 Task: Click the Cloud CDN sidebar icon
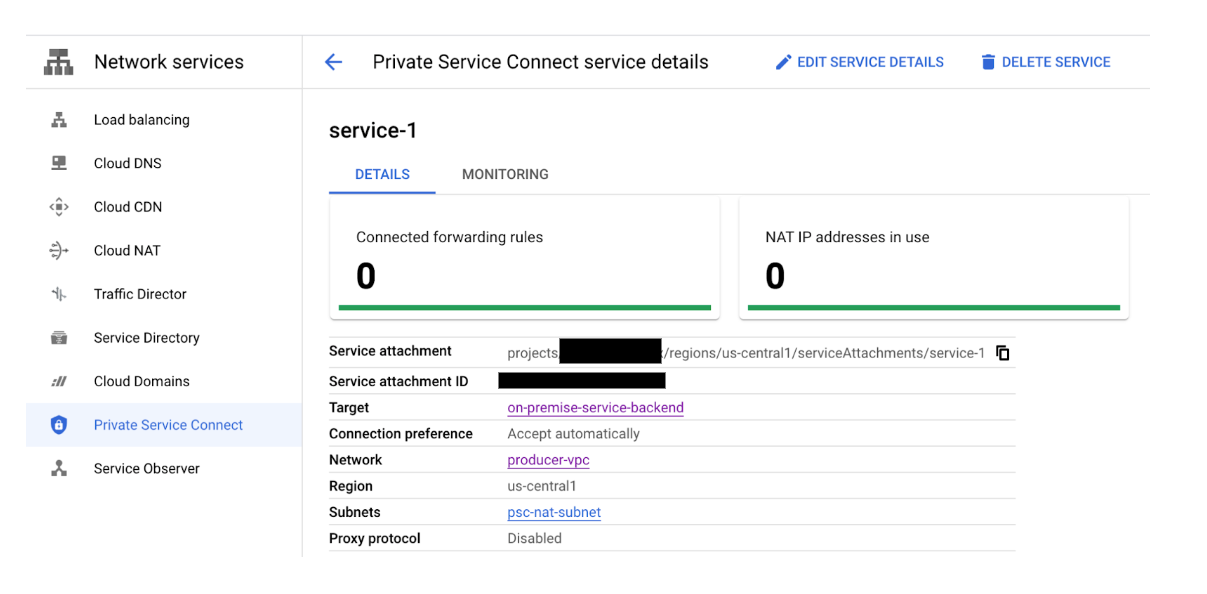click(x=58, y=207)
